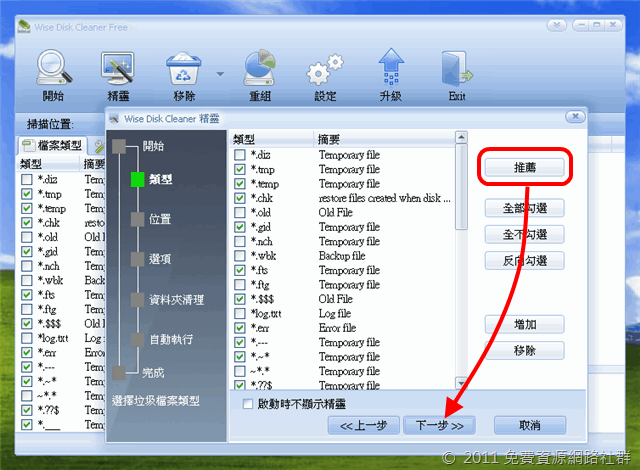Check the *.ftg checkbox in wizard list
This screenshot has height=470, width=640.
[240, 284]
